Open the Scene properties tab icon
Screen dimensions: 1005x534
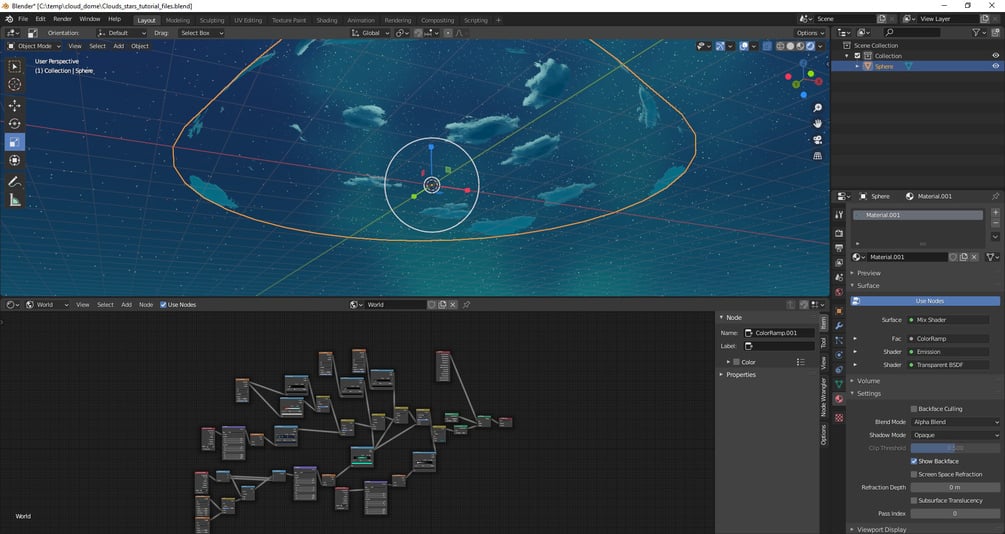click(838, 278)
